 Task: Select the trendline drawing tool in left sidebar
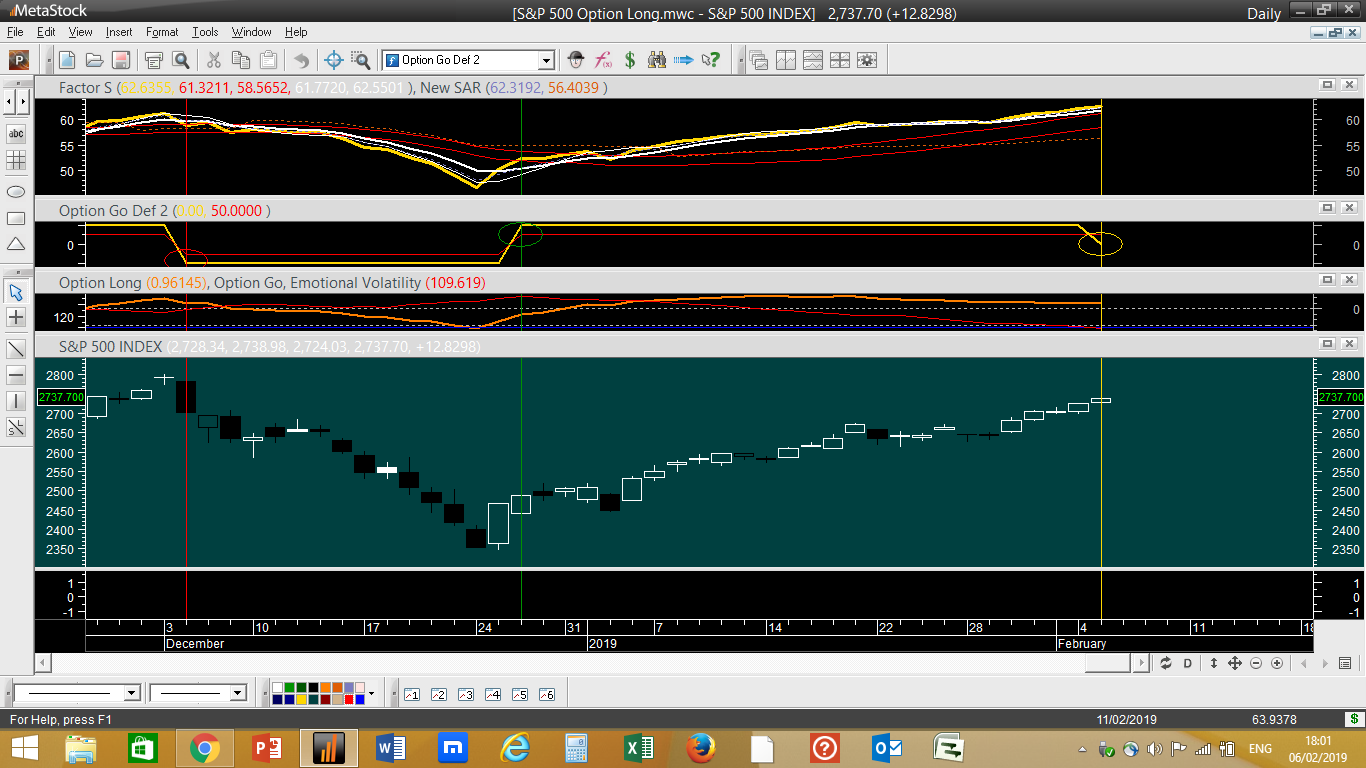(16, 349)
